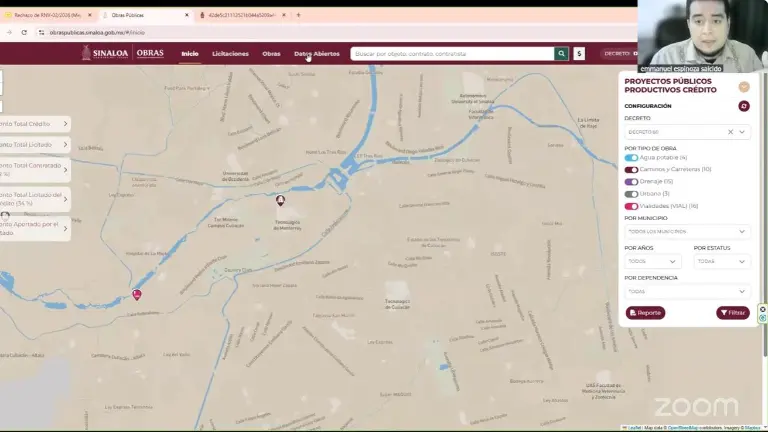
Task: Open the Por Dependencia dropdown
Action: click(x=687, y=291)
